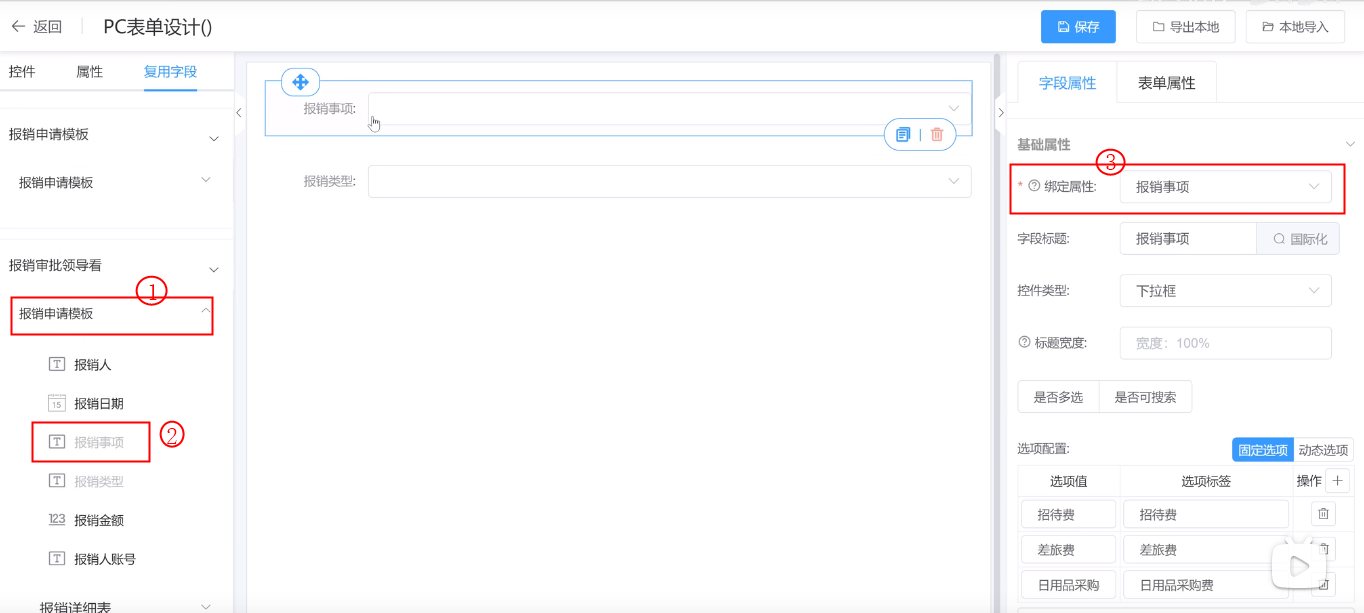1364x613 pixels.
Task: Click the back arrow icon beside 返回
Action: (18, 27)
